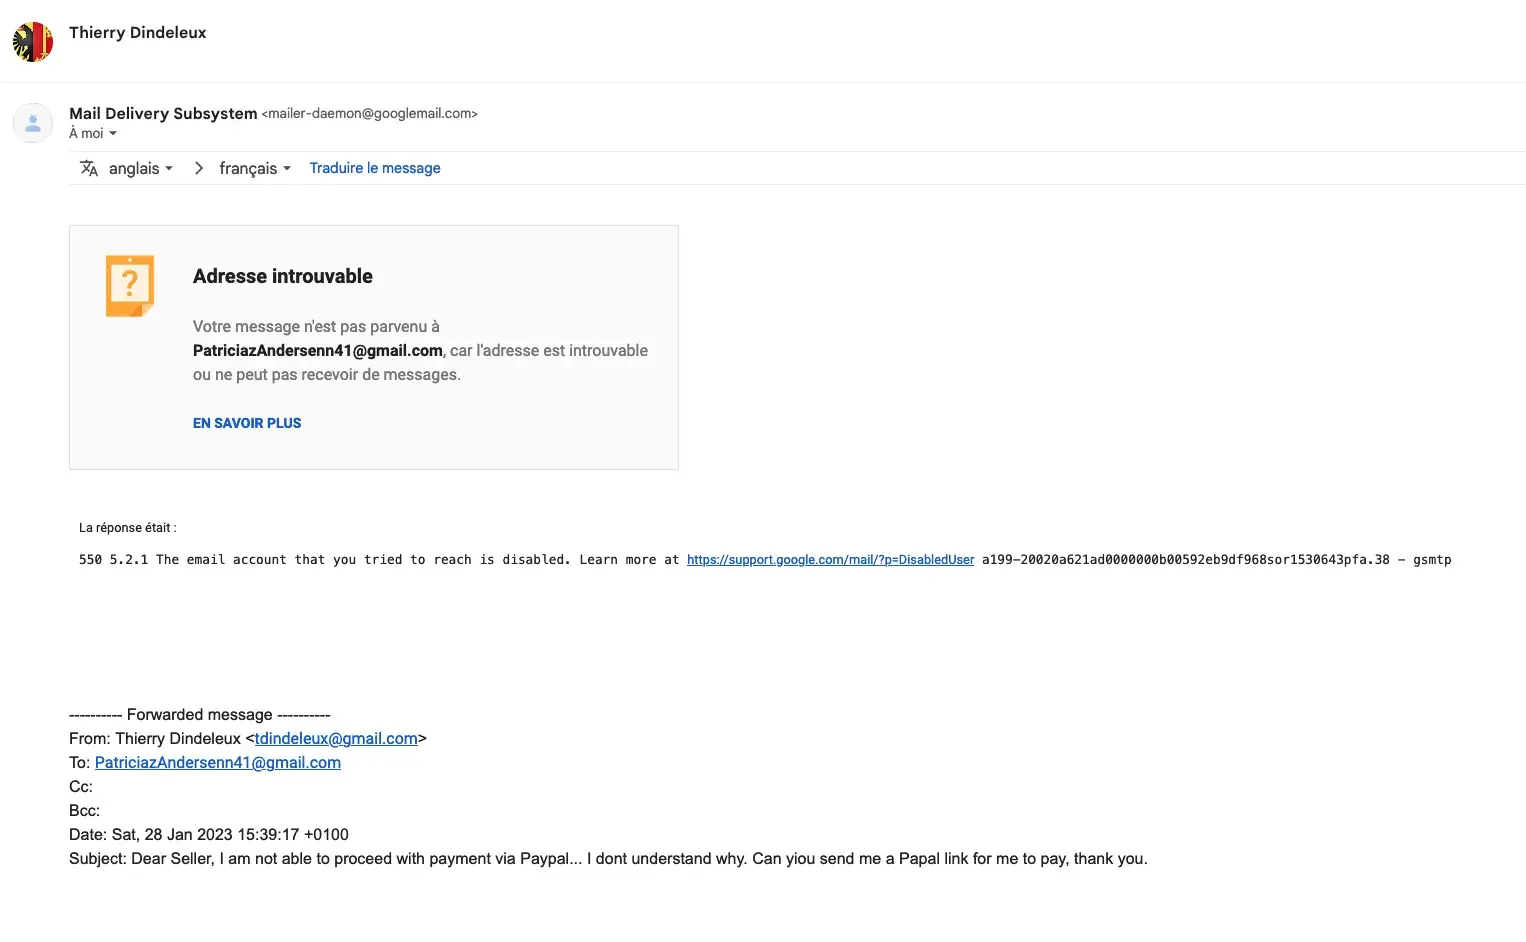Follow the support.google.com DisabledUser link
The height and width of the screenshot is (942, 1526).
[x=830, y=560]
